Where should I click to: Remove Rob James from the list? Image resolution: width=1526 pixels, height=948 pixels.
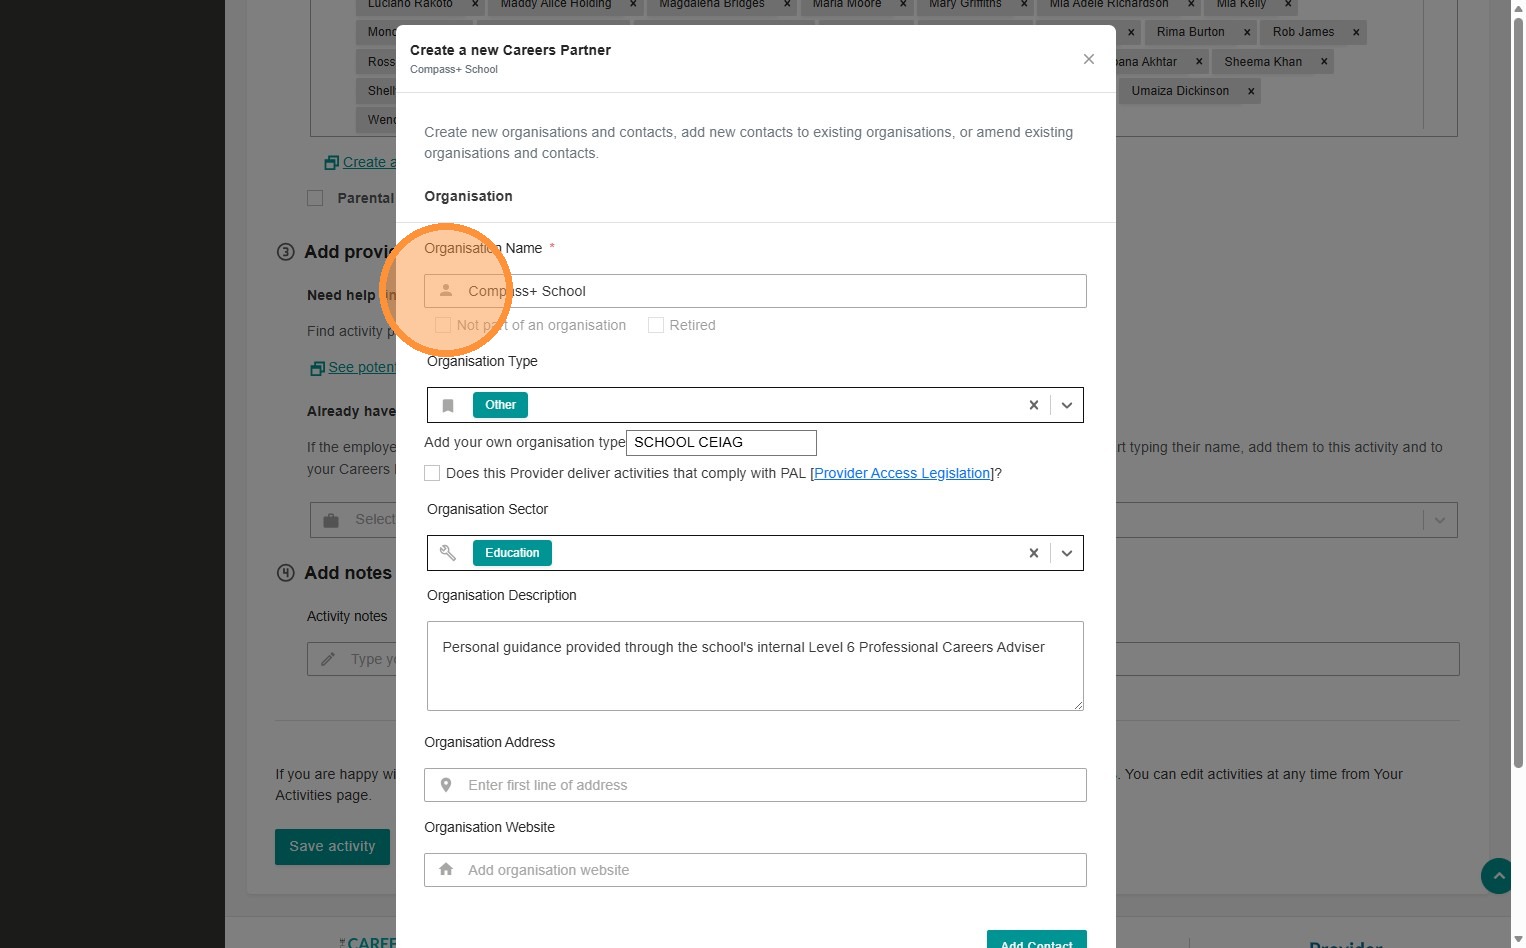tap(1356, 32)
